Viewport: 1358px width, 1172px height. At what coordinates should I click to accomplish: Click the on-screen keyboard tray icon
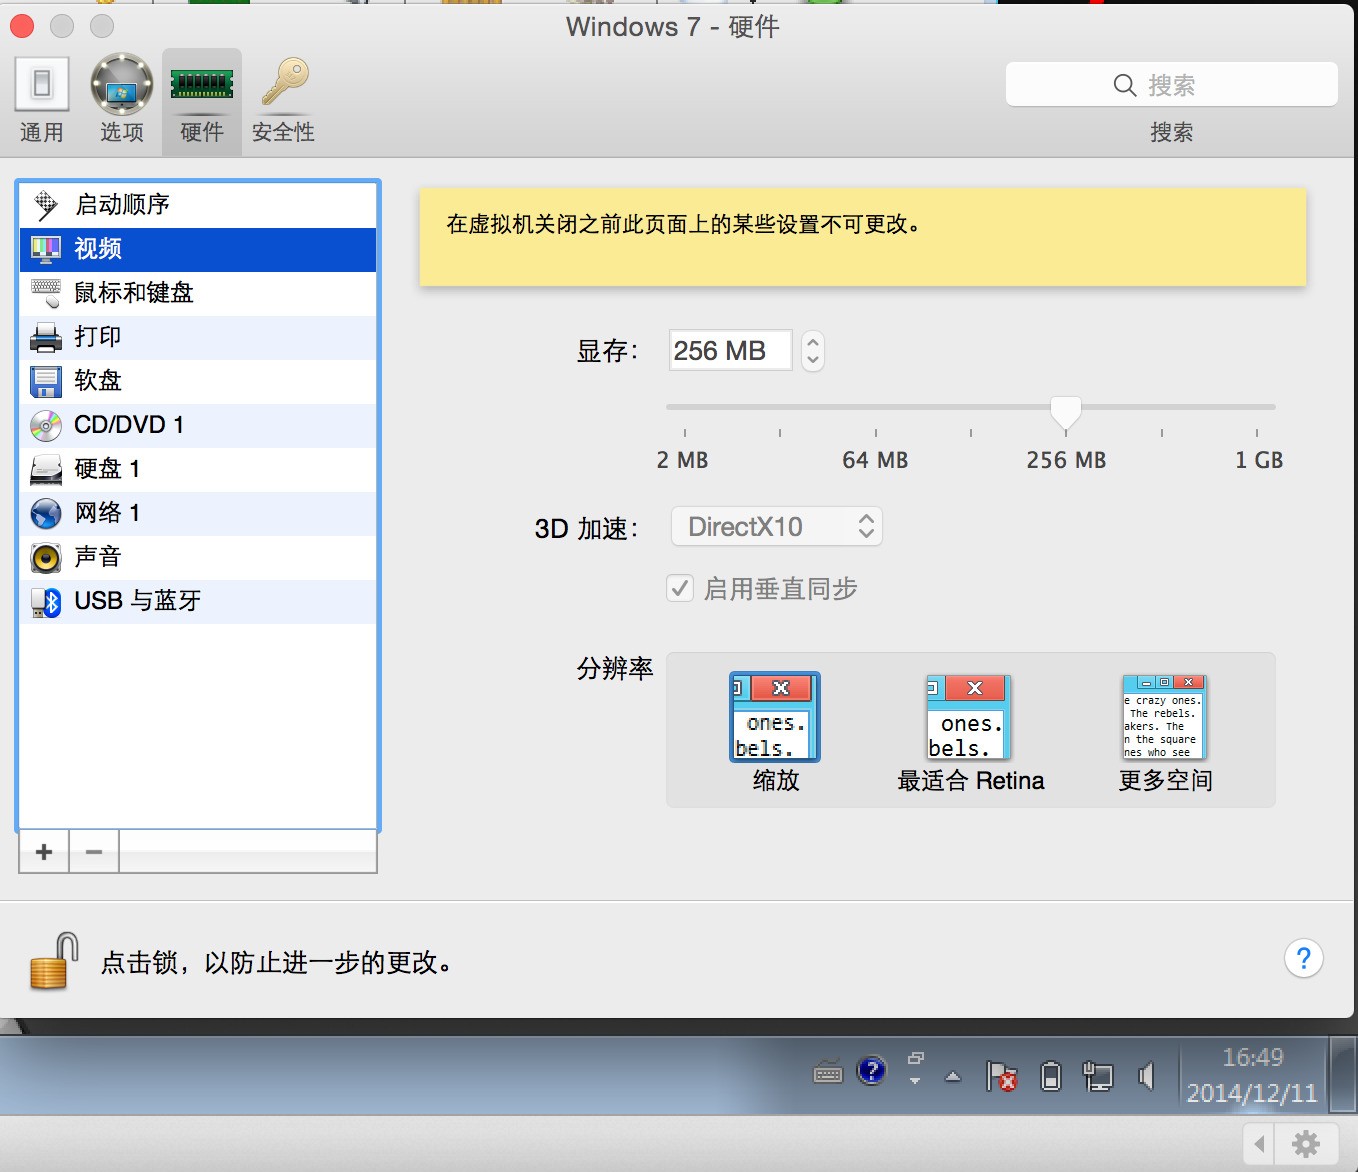click(x=828, y=1074)
